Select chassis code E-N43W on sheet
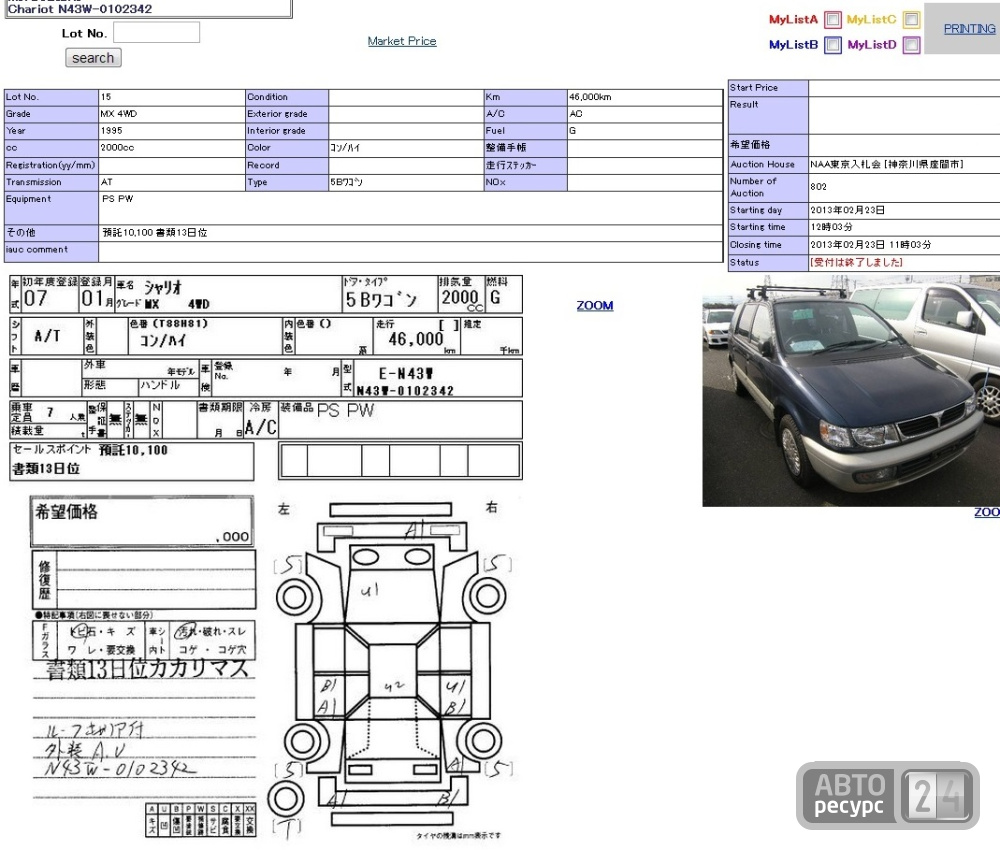Screen dimensions: 1000x850 [406, 374]
